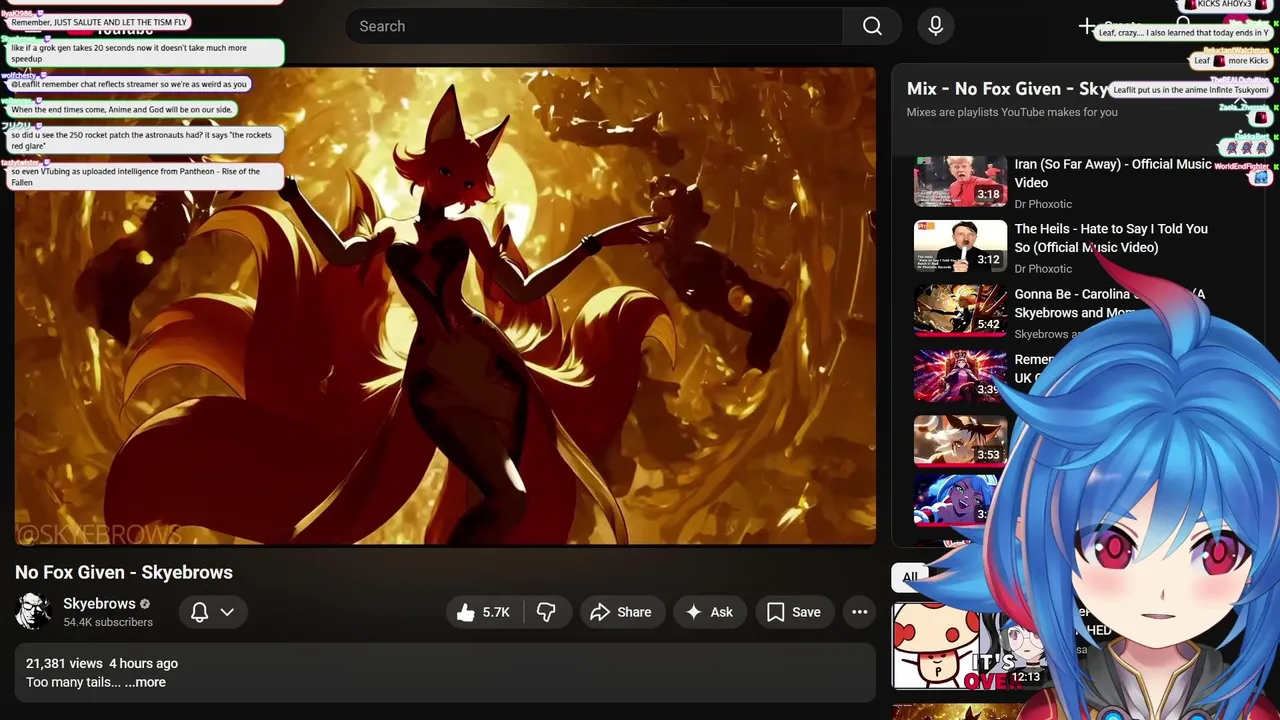This screenshot has width=1280, height=720.
Task: Click the verified badge beside Skyebrows
Action: tap(145, 604)
